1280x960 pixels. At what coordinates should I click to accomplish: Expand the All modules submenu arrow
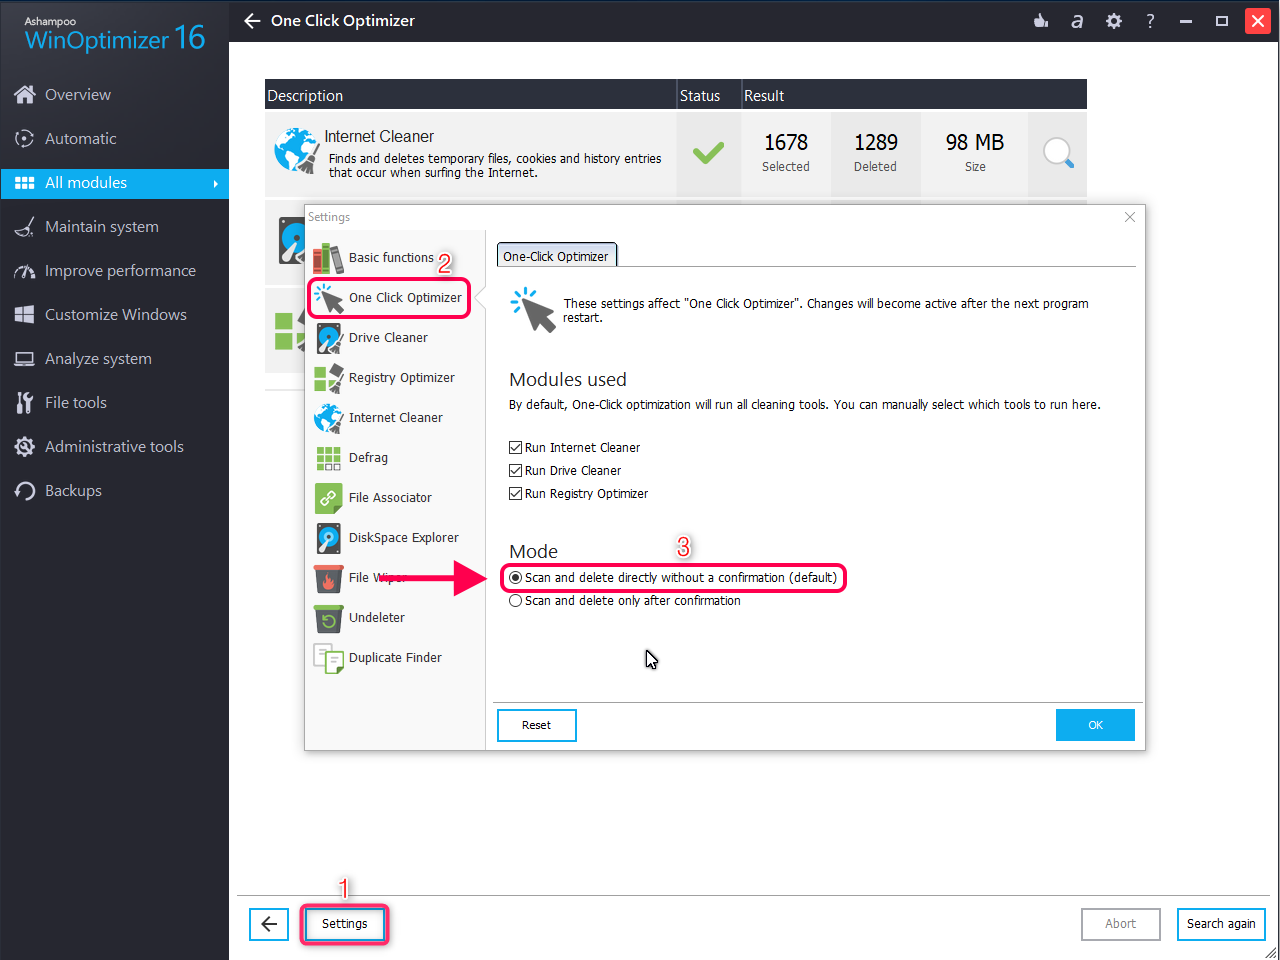click(x=215, y=183)
